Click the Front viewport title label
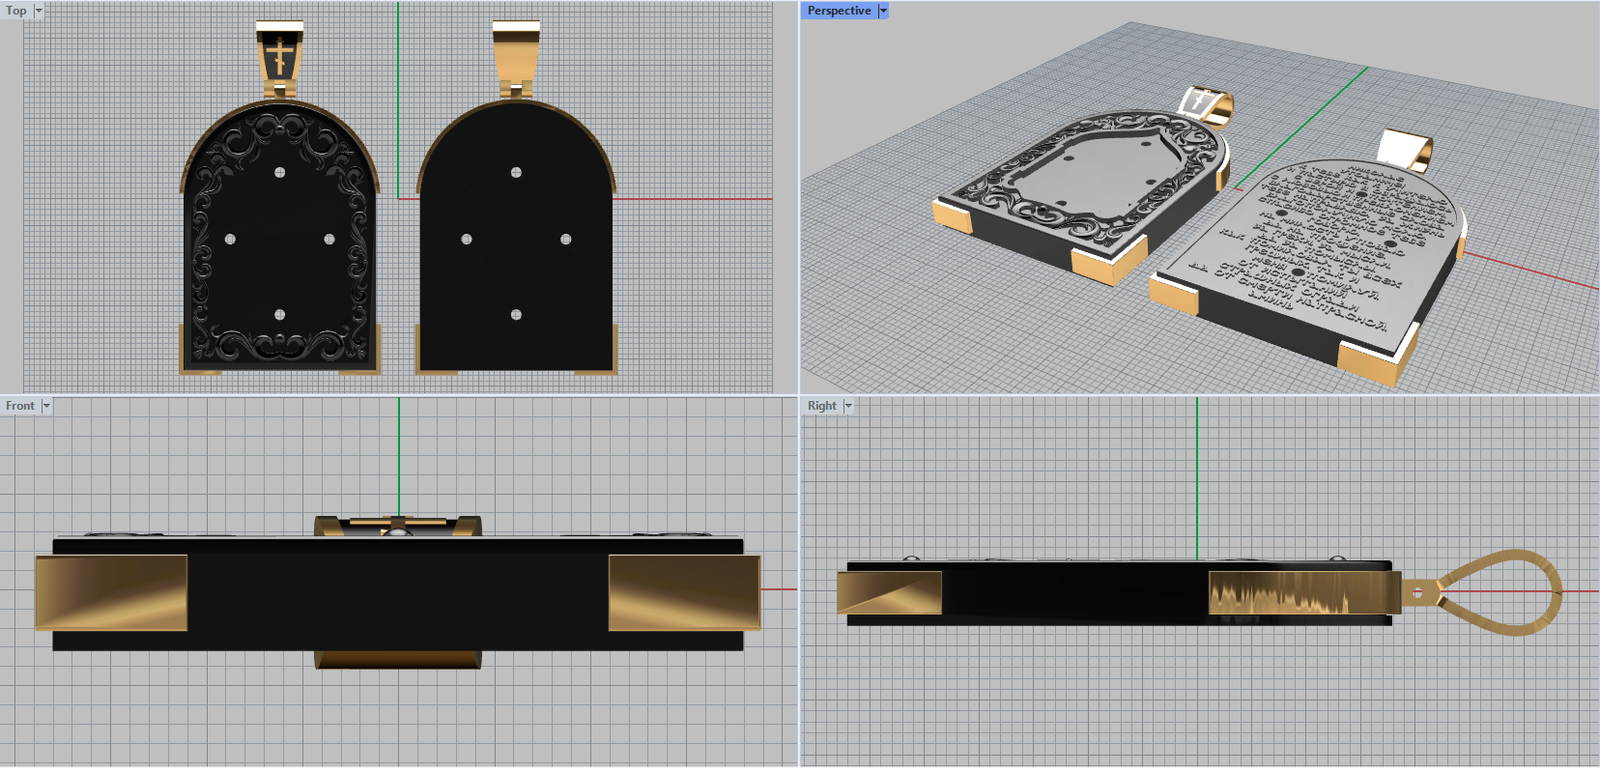The width and height of the screenshot is (1600, 772). [x=19, y=406]
